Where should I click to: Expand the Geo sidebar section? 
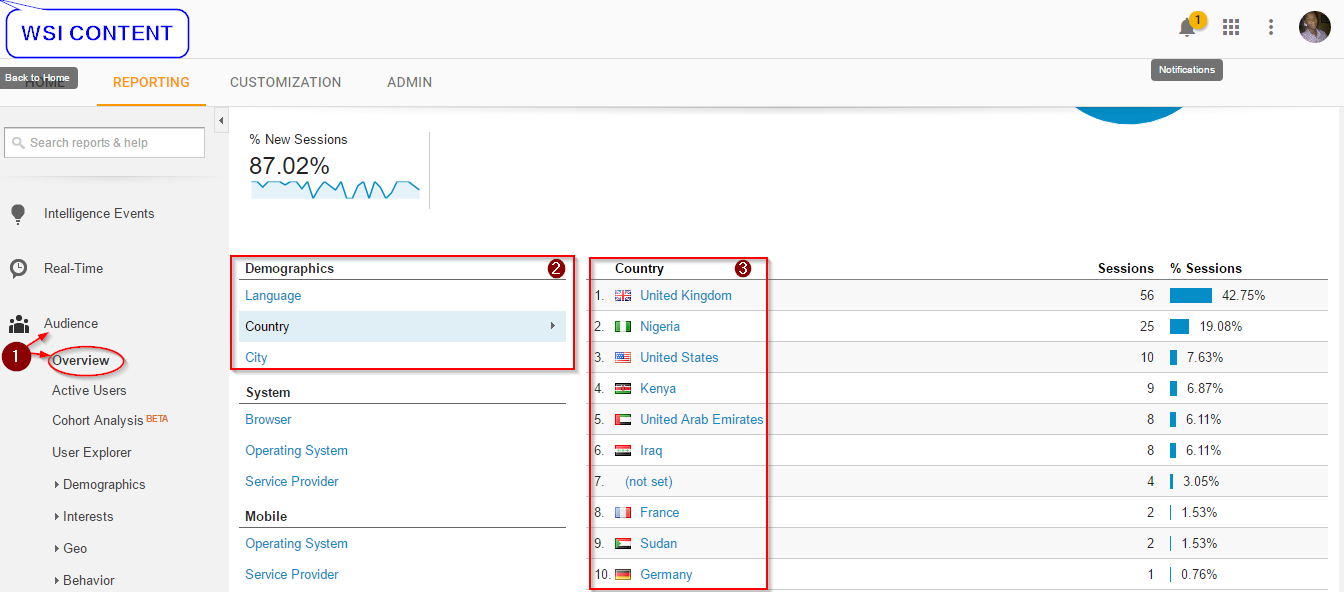click(74, 549)
